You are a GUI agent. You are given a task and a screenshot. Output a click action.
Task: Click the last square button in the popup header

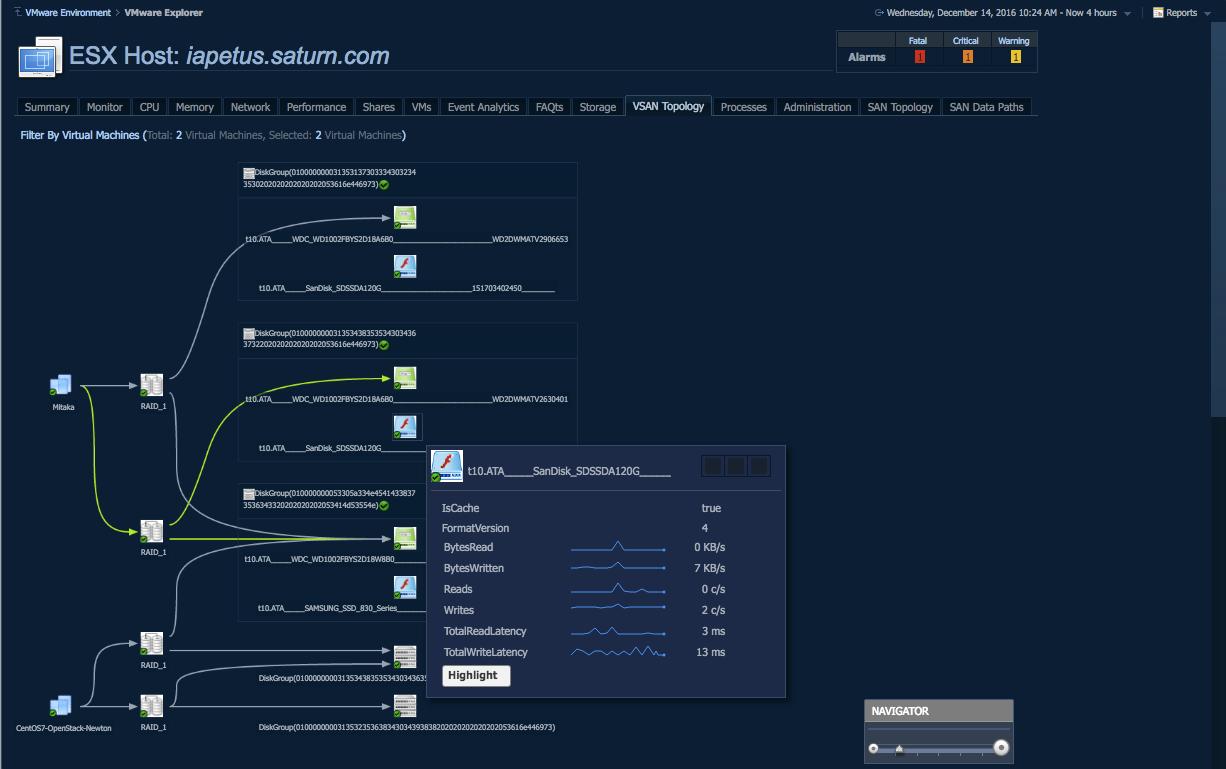(x=760, y=466)
